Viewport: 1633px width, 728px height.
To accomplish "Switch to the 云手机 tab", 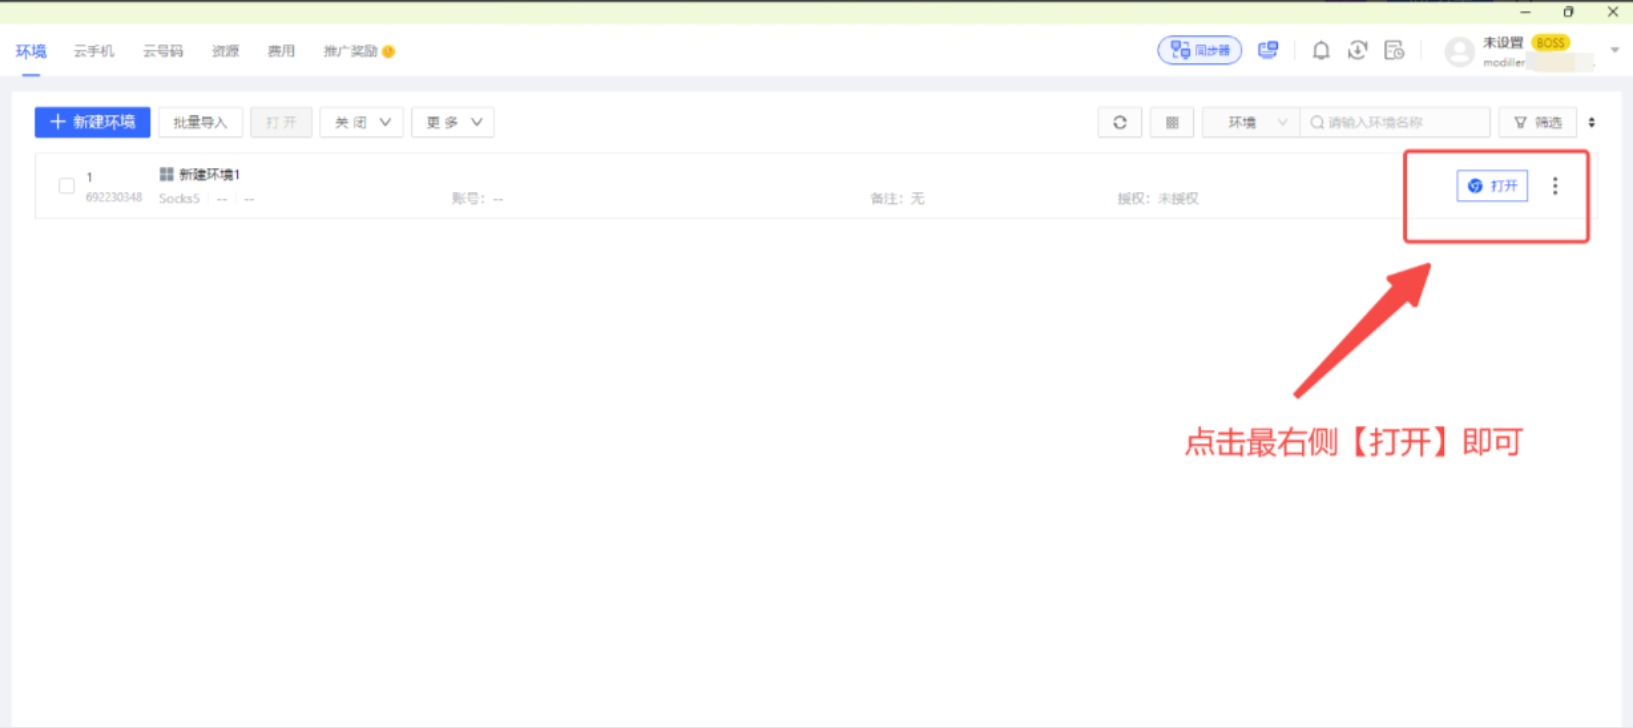I will pyautogui.click(x=93, y=51).
